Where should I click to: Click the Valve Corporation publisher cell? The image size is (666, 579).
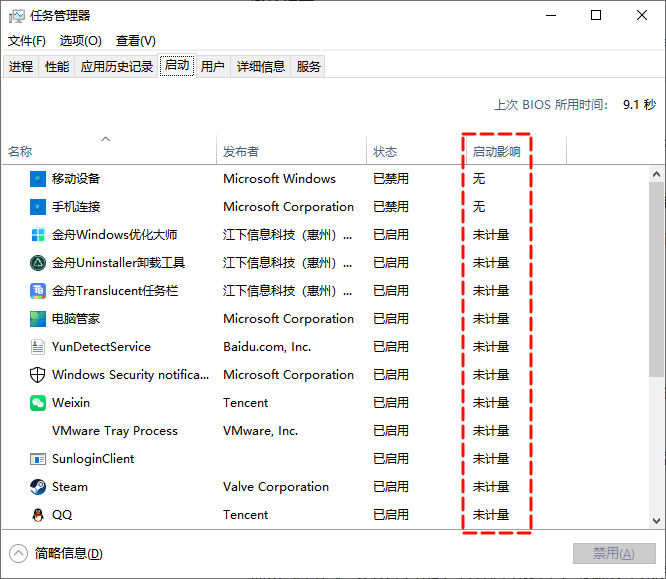[x=276, y=487]
